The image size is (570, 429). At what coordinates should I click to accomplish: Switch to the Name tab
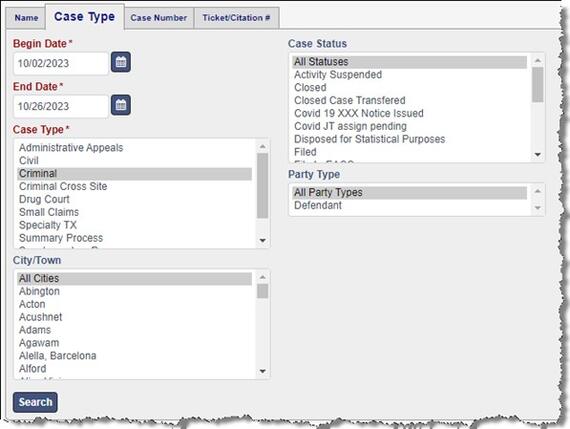coord(26,18)
